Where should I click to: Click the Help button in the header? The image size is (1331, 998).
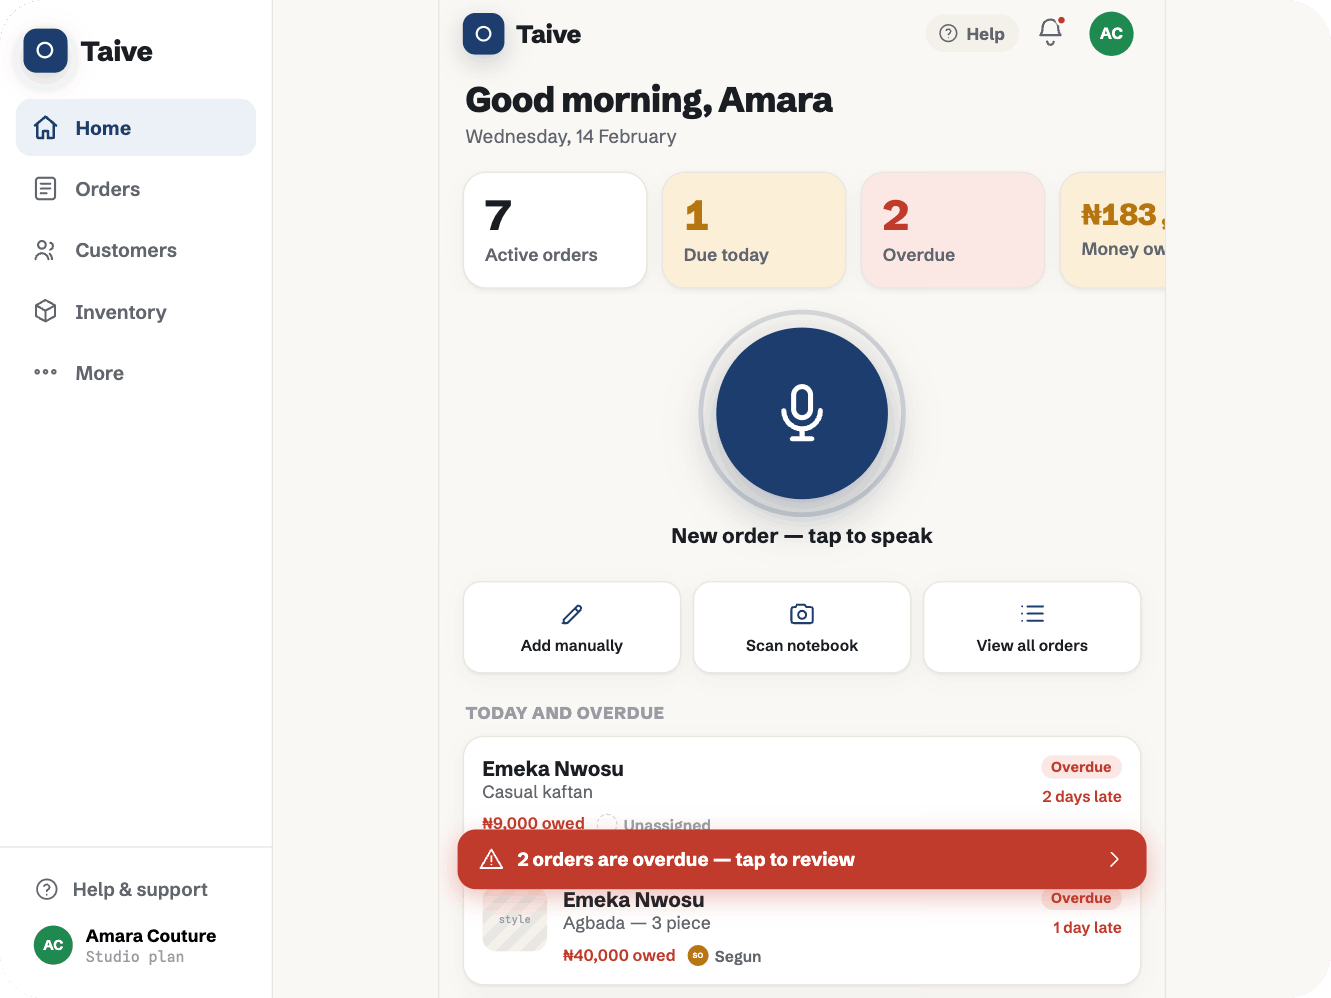pyautogui.click(x=972, y=34)
